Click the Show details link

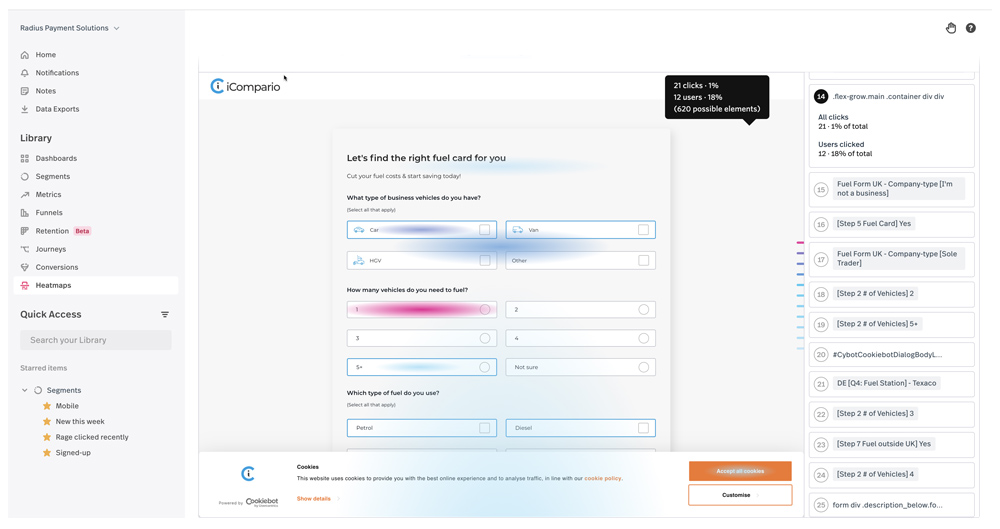point(314,499)
